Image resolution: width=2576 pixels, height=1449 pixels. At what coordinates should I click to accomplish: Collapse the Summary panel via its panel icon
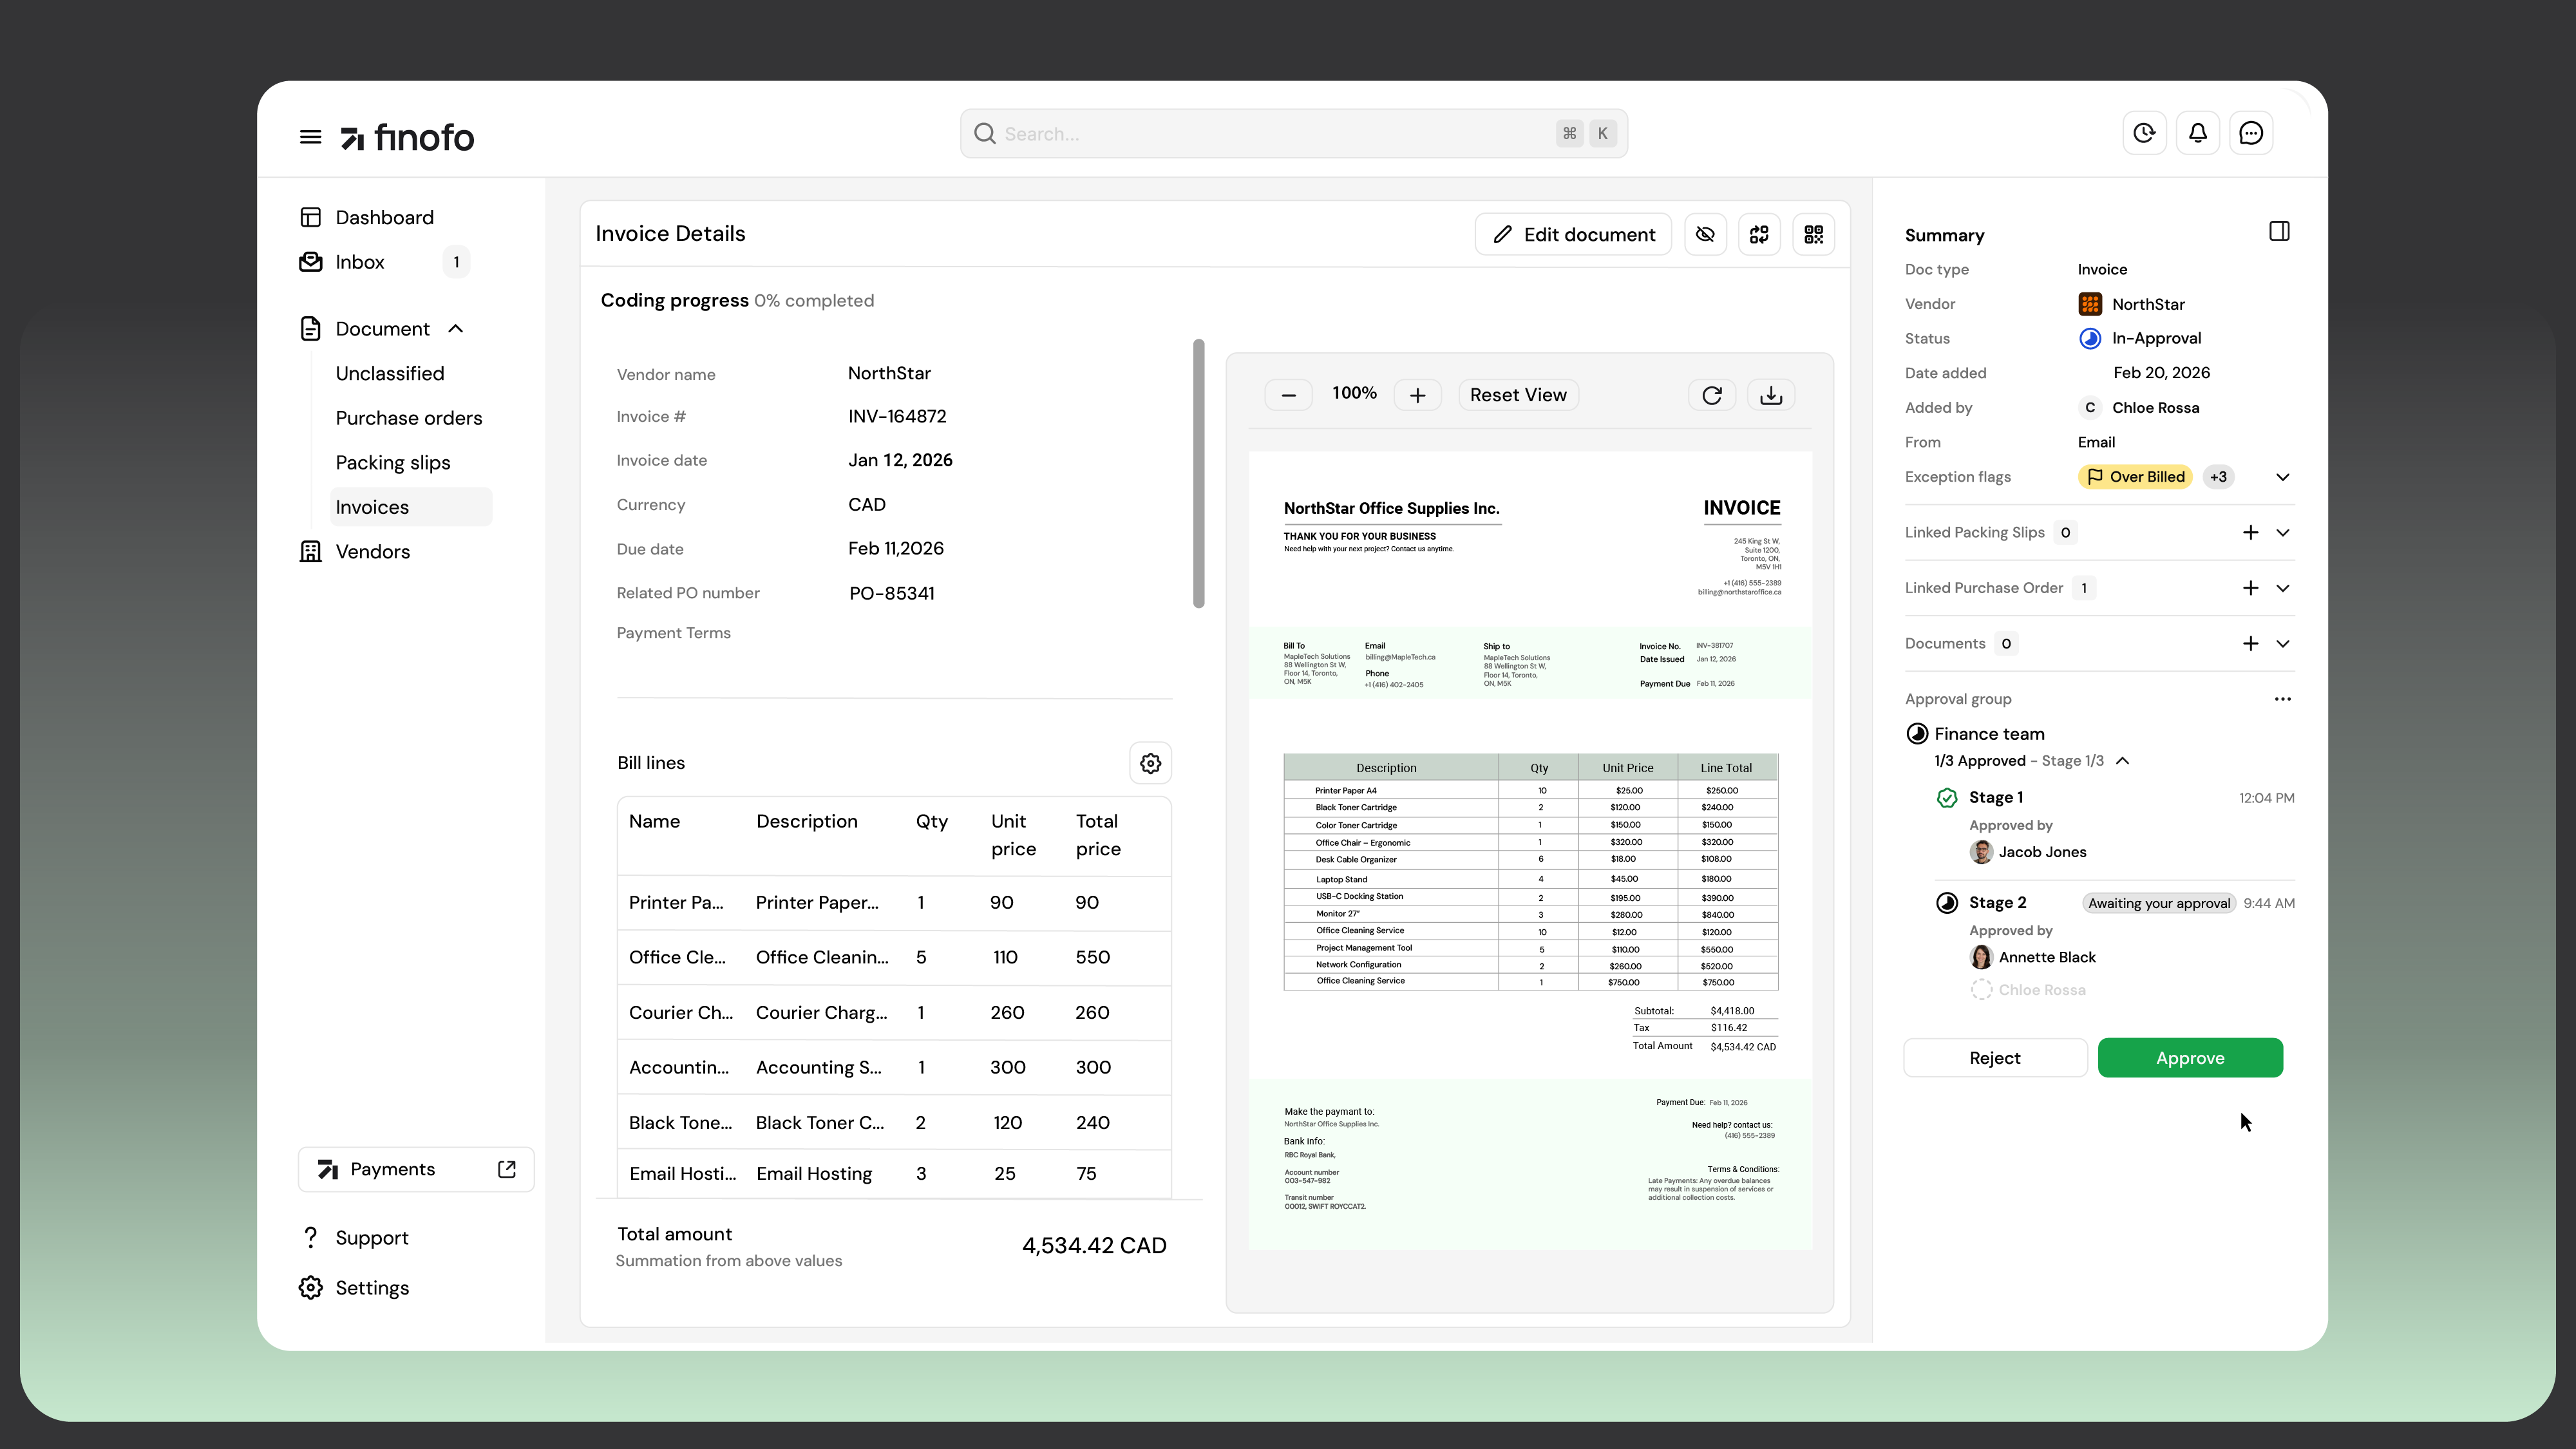coord(2280,231)
